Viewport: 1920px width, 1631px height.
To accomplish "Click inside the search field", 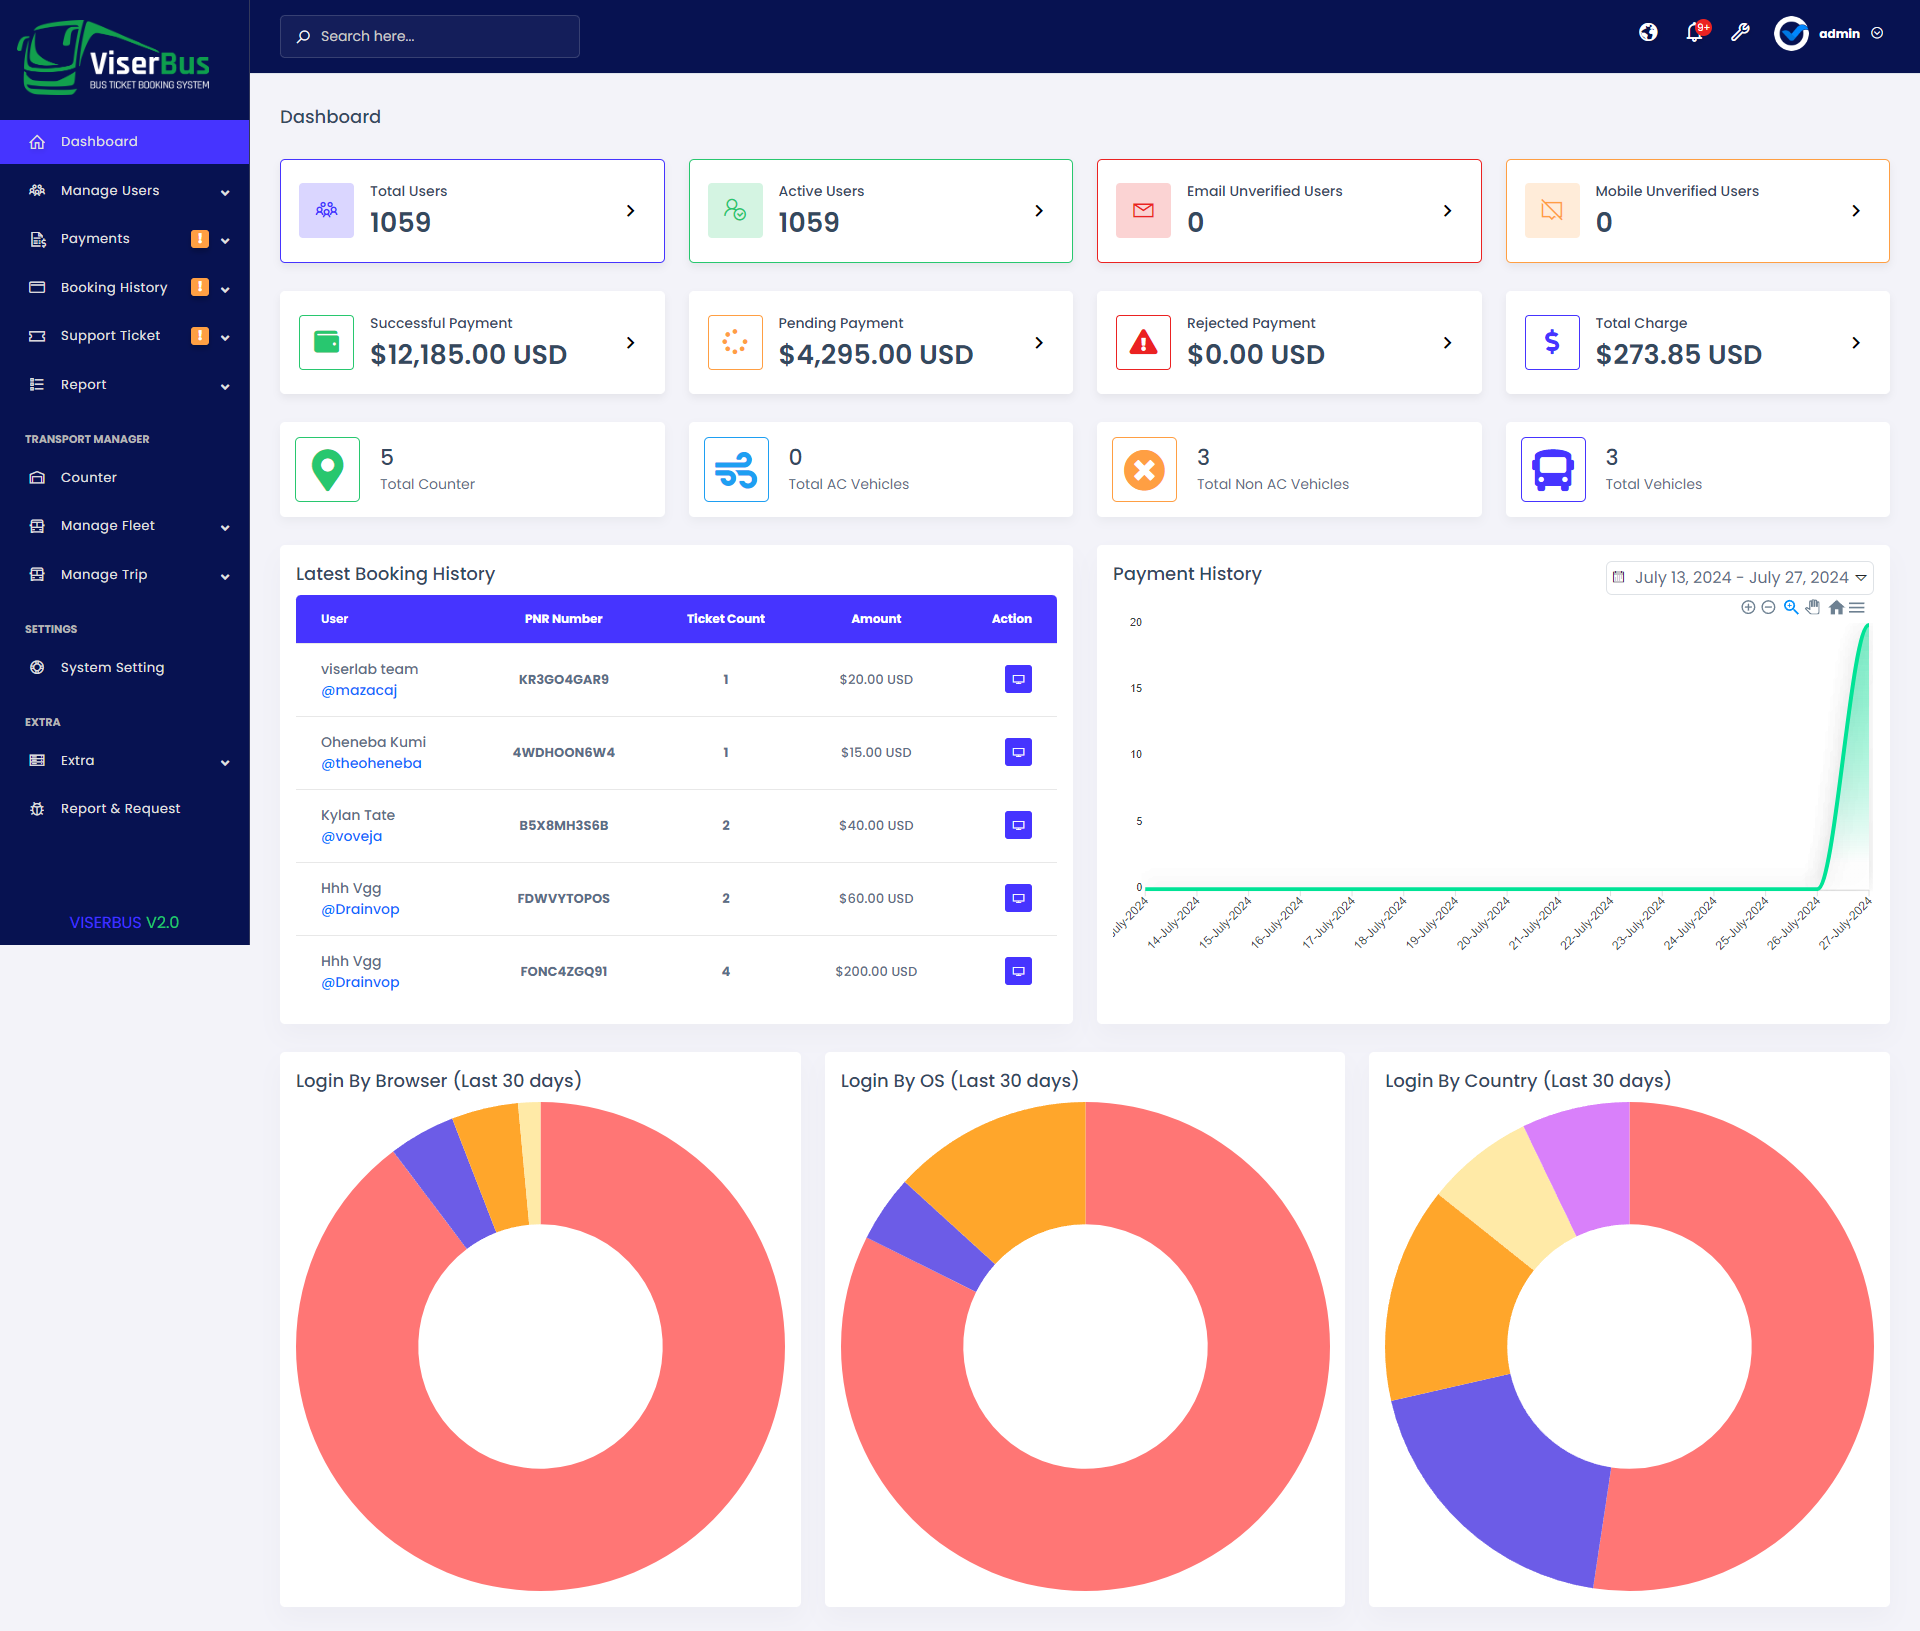I will coord(430,36).
